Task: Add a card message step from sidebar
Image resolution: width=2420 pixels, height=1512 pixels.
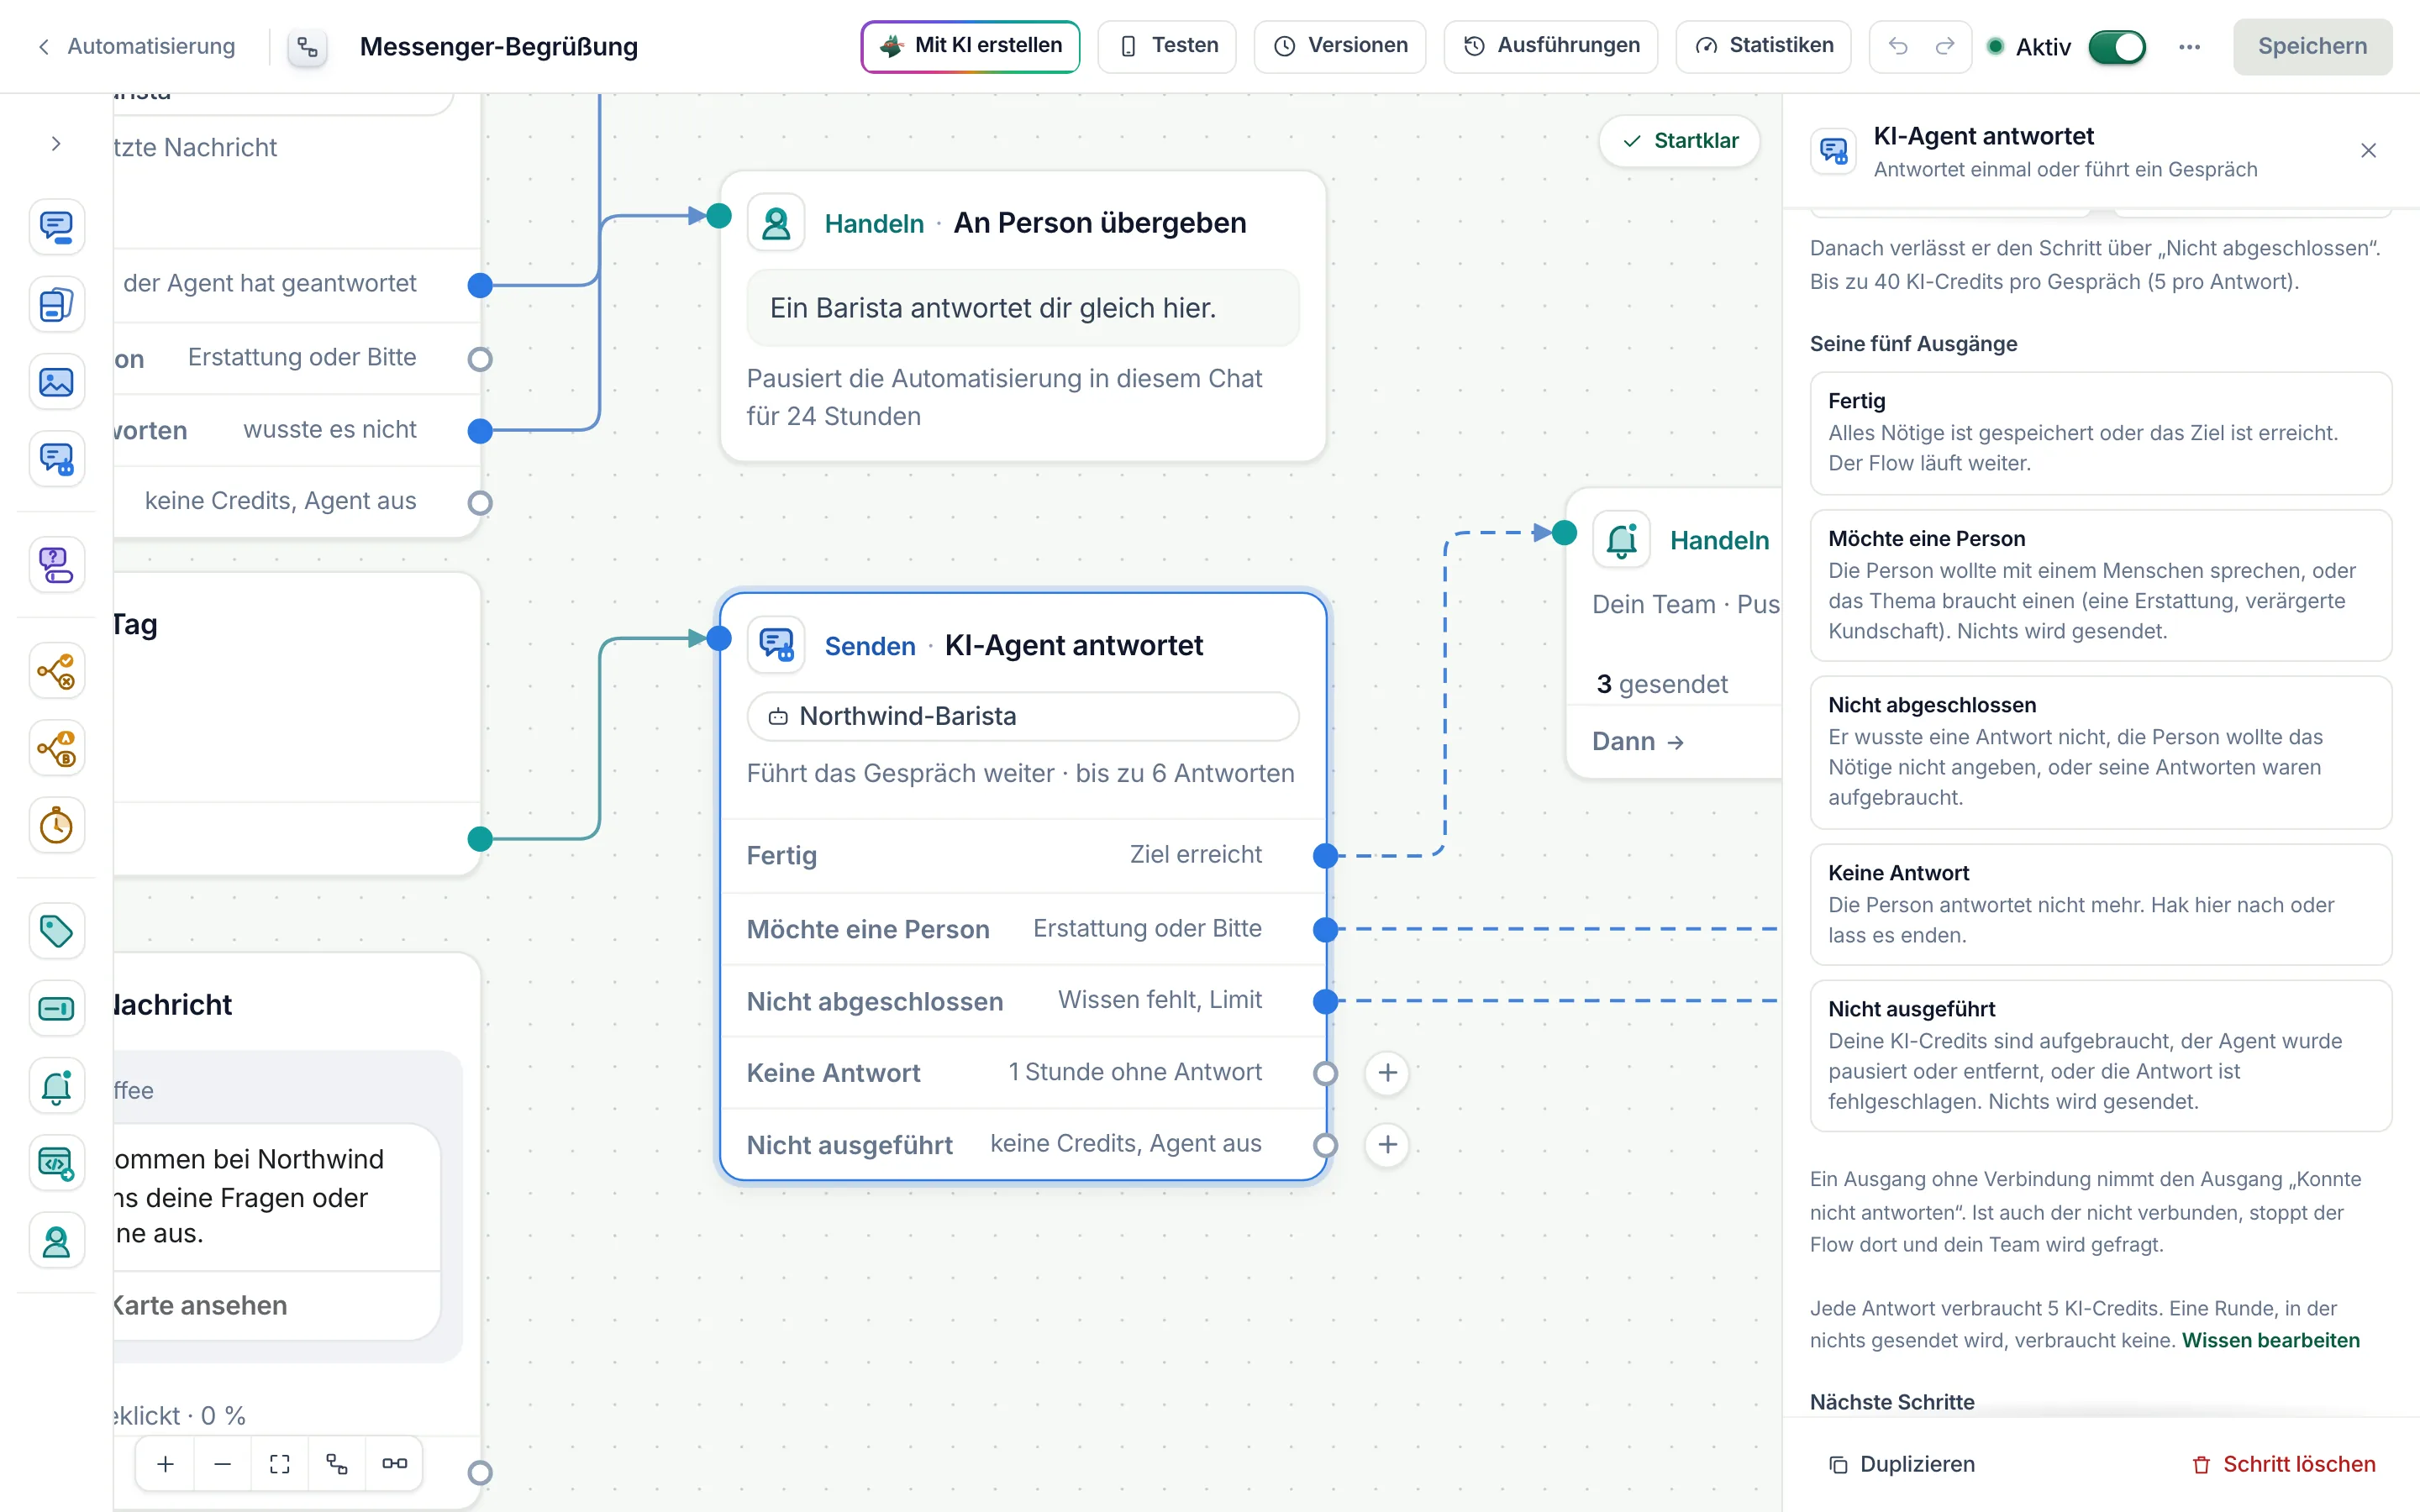Action: (56, 304)
